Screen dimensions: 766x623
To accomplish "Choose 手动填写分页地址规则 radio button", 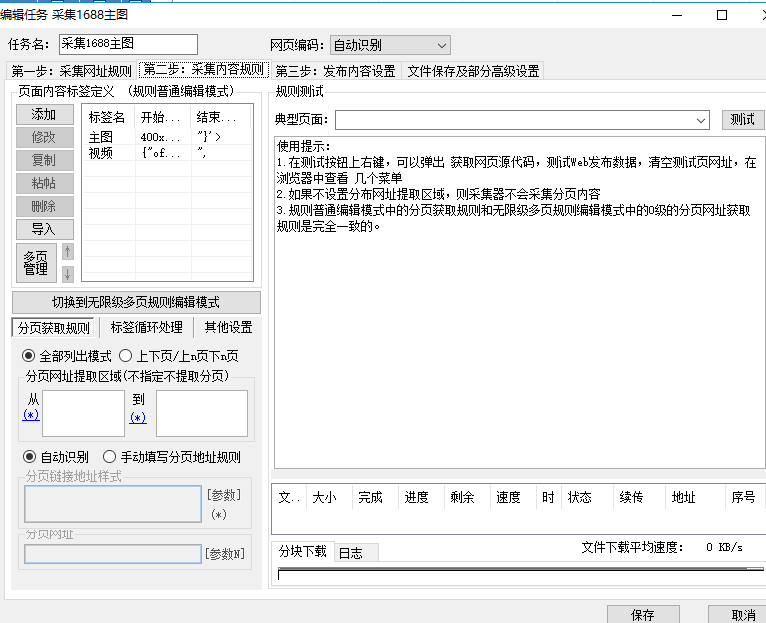I will [172, 457].
